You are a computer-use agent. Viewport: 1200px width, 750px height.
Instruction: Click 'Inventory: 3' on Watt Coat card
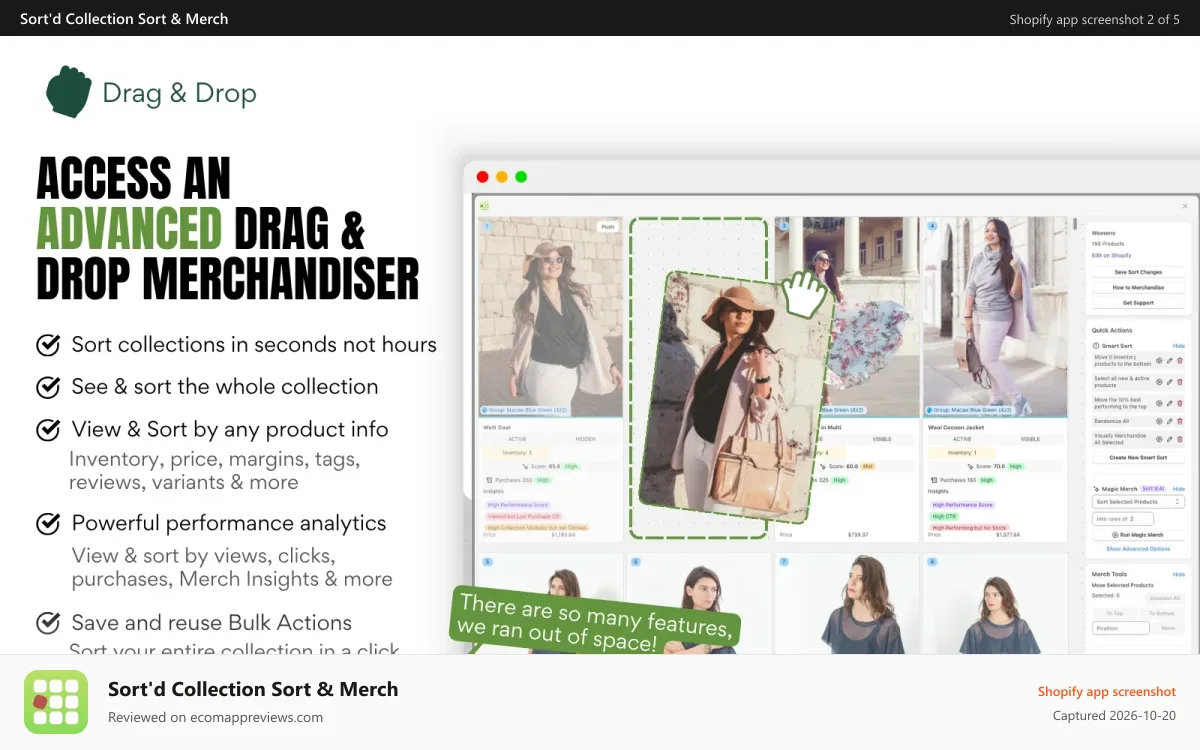pos(517,453)
